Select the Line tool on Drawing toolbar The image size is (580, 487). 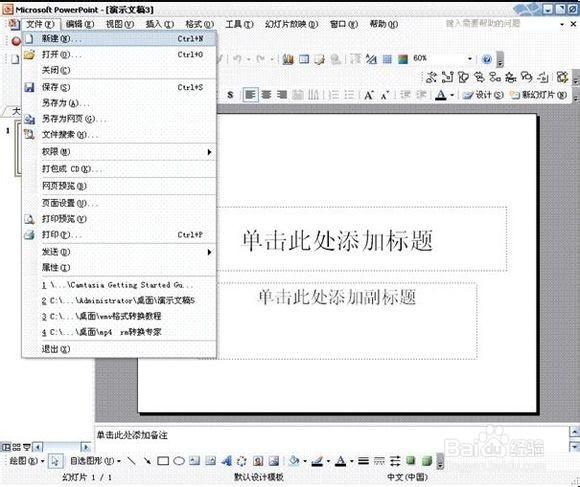[131, 461]
